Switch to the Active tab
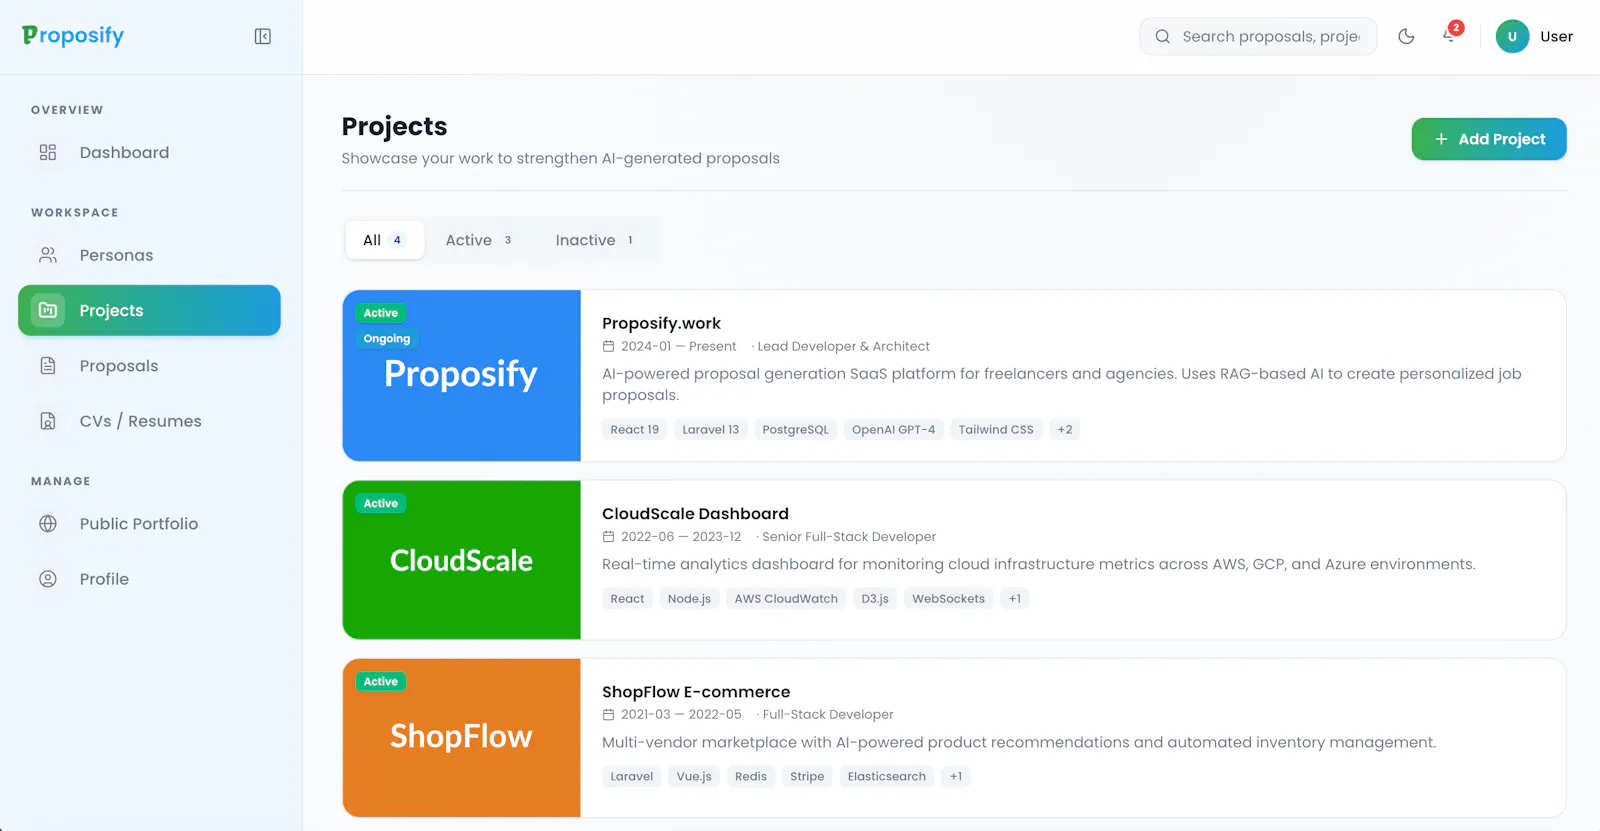The height and width of the screenshot is (831, 1600). (x=479, y=240)
